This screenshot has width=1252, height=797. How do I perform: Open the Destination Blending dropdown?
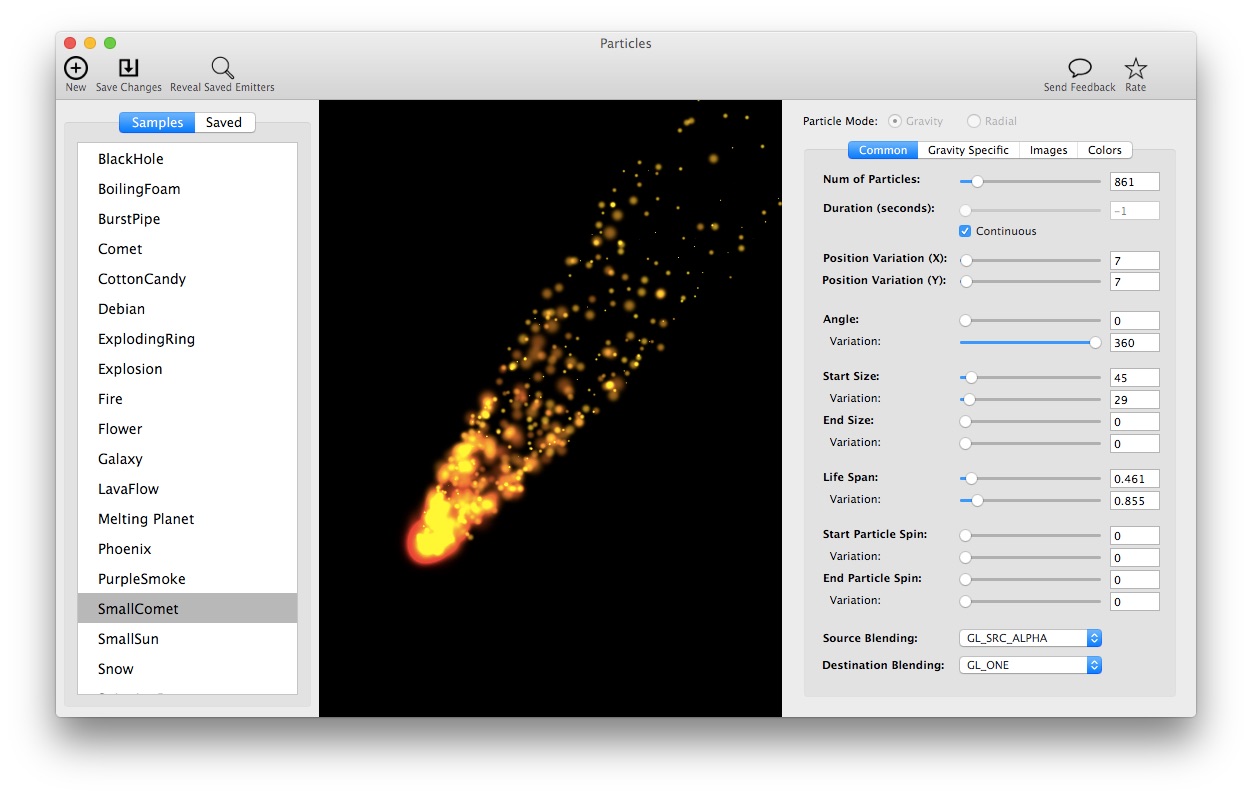[1030, 664]
